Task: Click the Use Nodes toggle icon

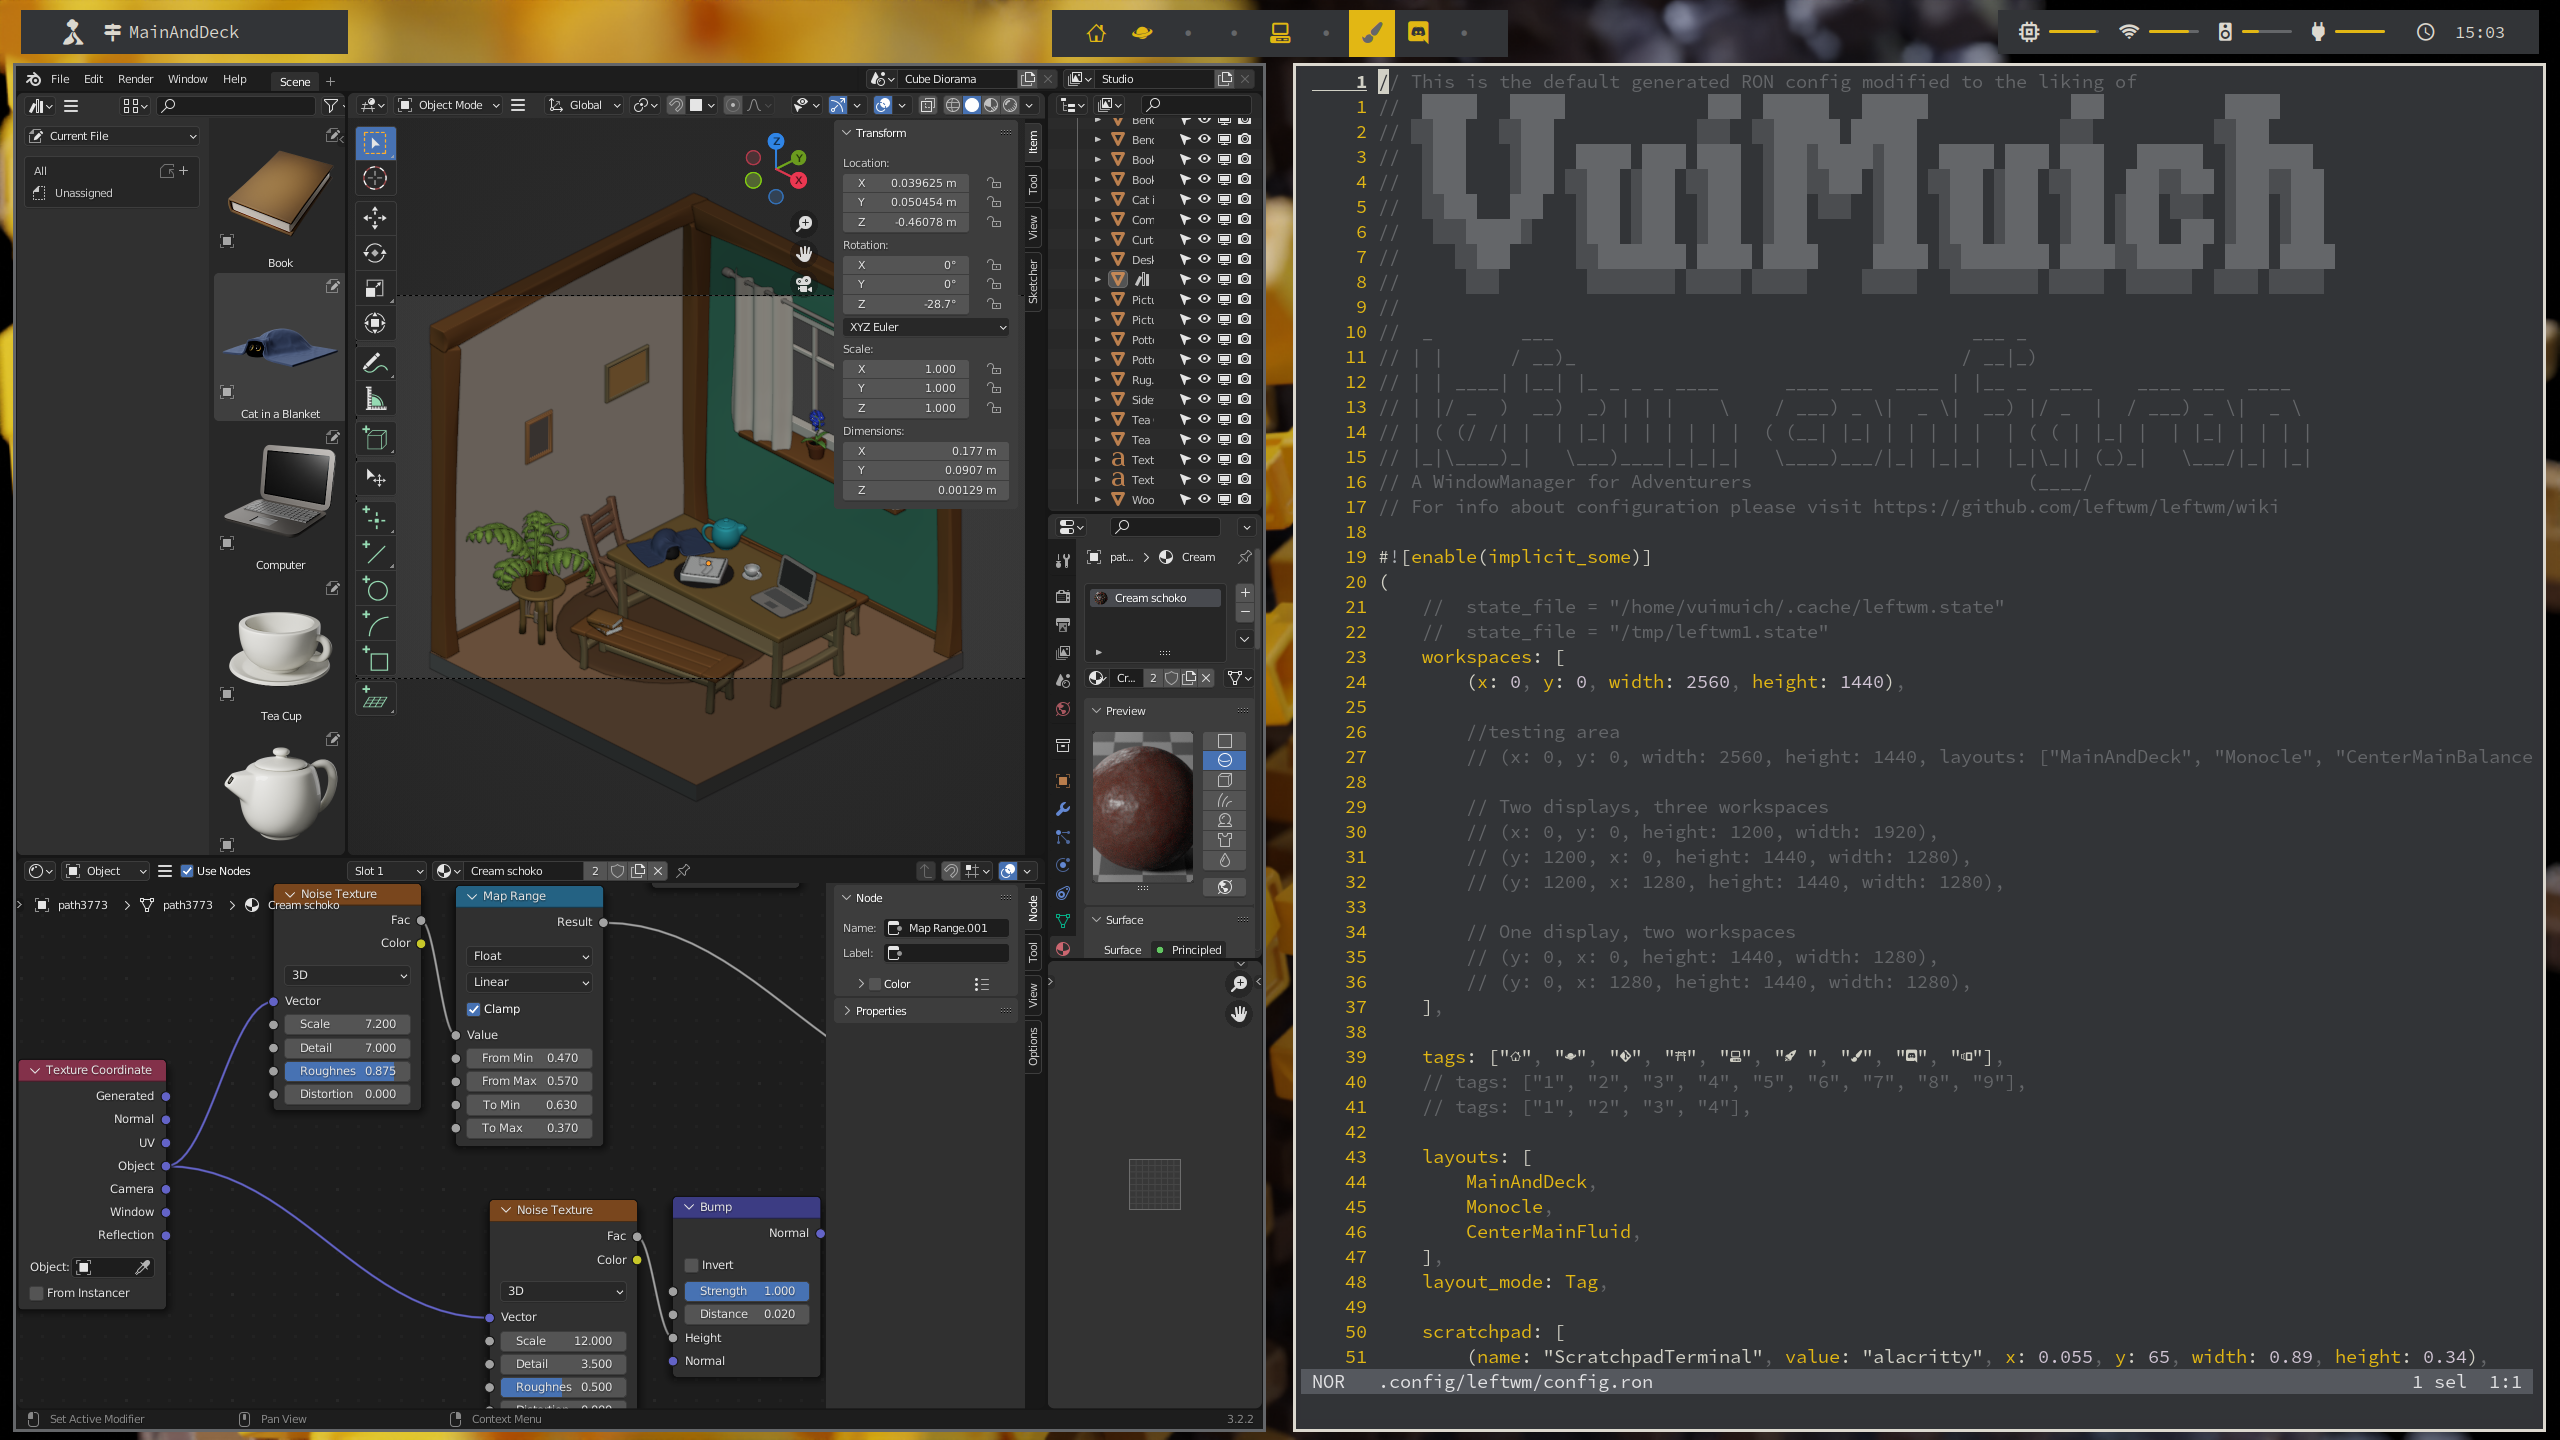Action: click(190, 870)
